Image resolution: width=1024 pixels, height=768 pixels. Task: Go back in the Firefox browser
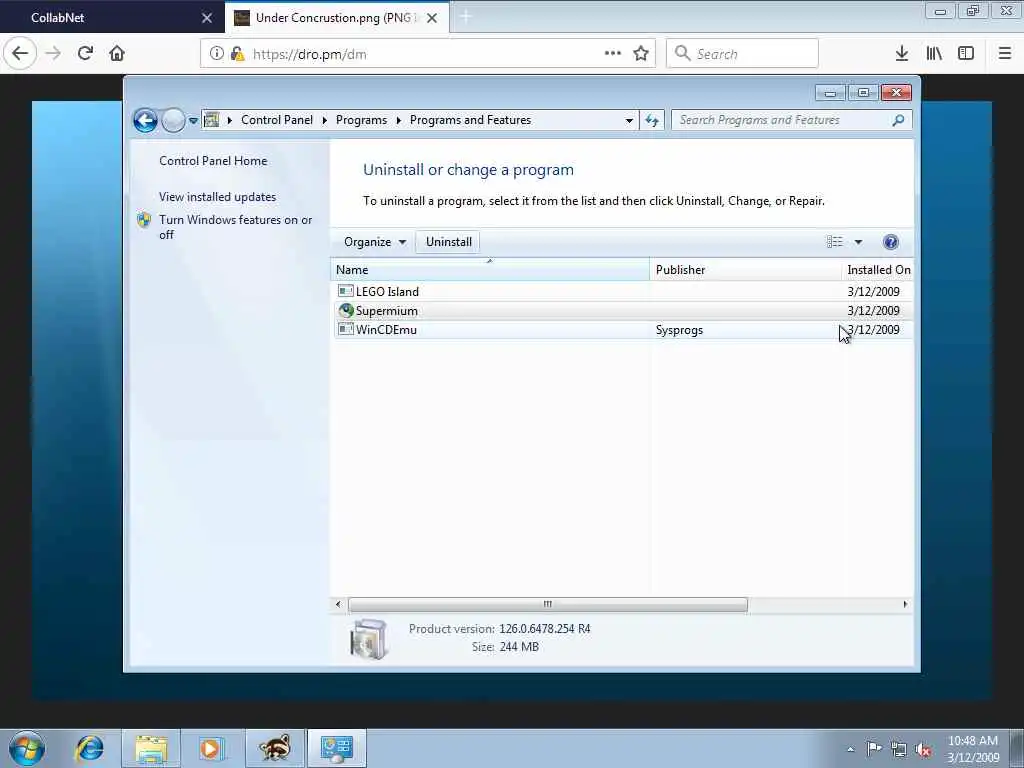(x=20, y=54)
